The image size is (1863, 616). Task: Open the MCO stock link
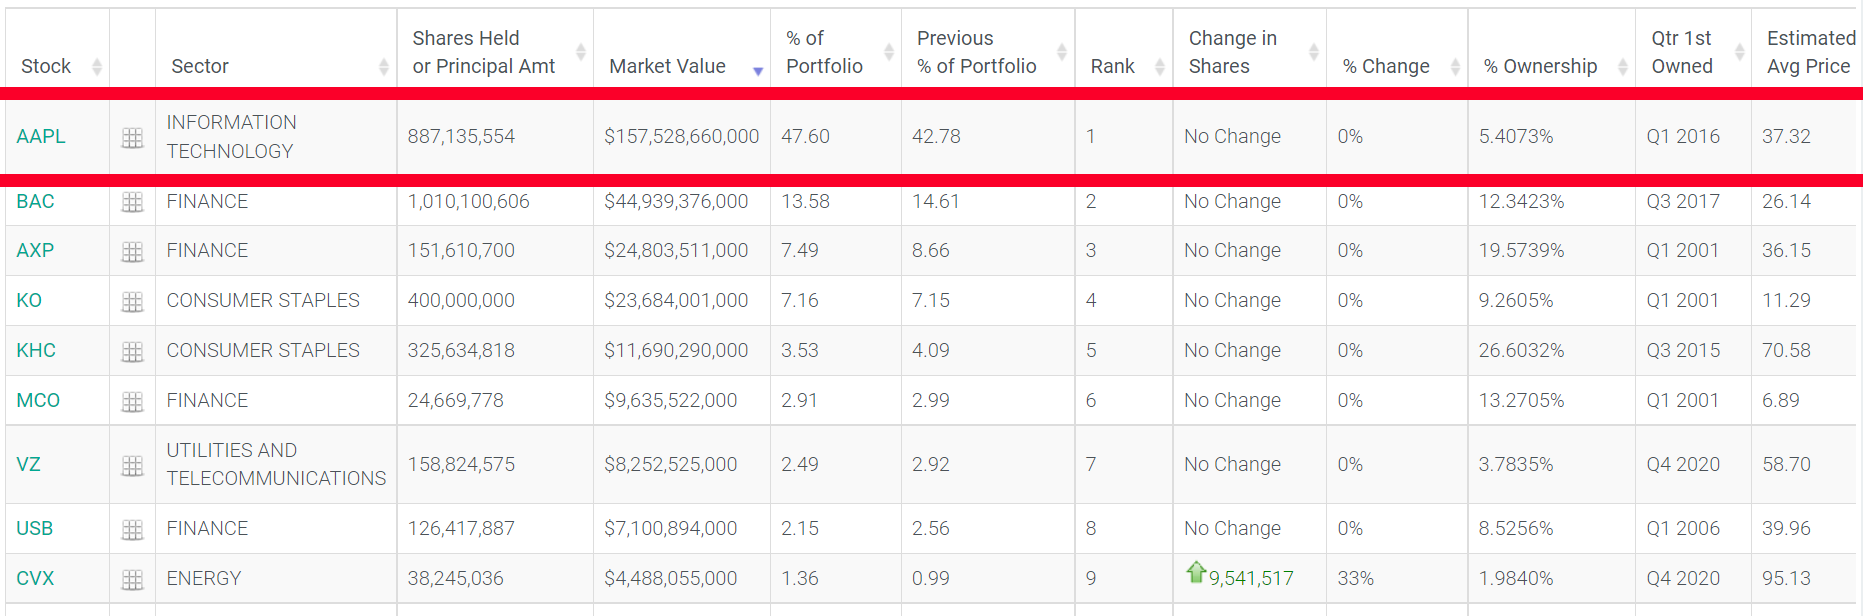coord(38,400)
